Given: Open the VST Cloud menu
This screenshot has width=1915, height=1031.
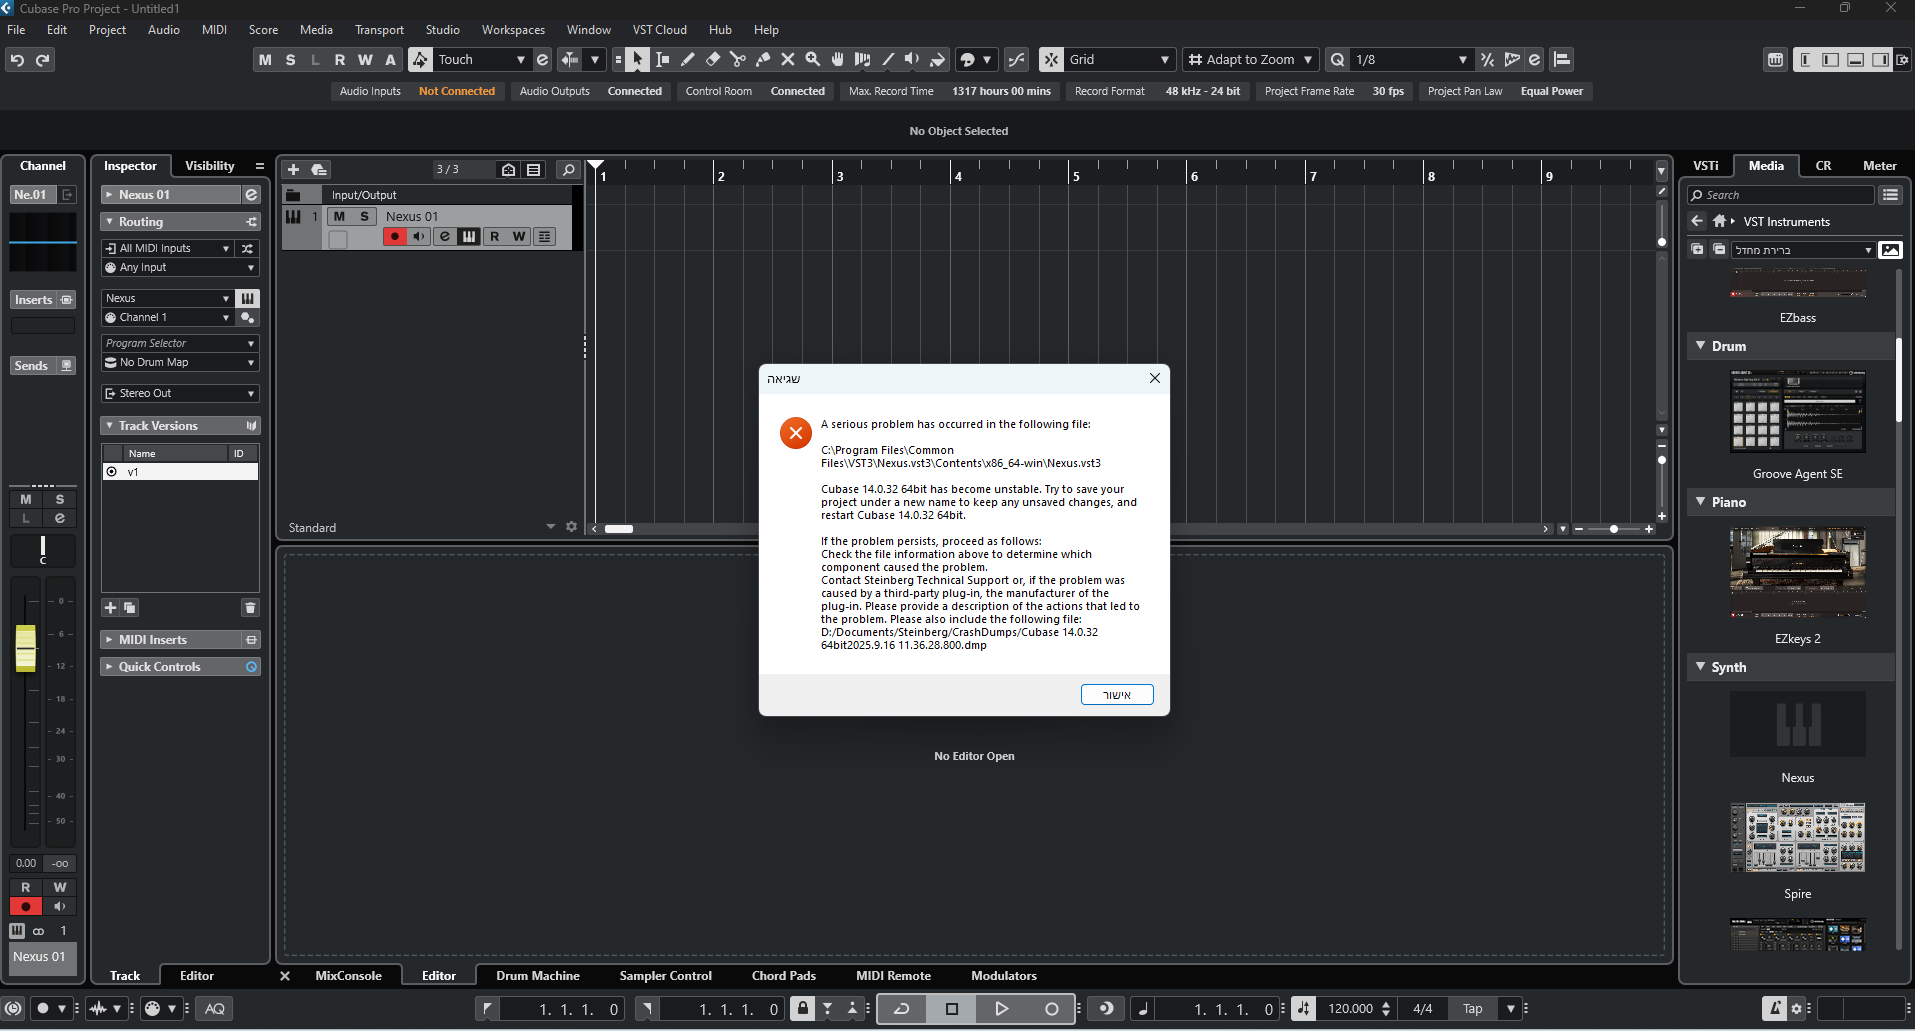Looking at the screenshot, I should point(659,30).
